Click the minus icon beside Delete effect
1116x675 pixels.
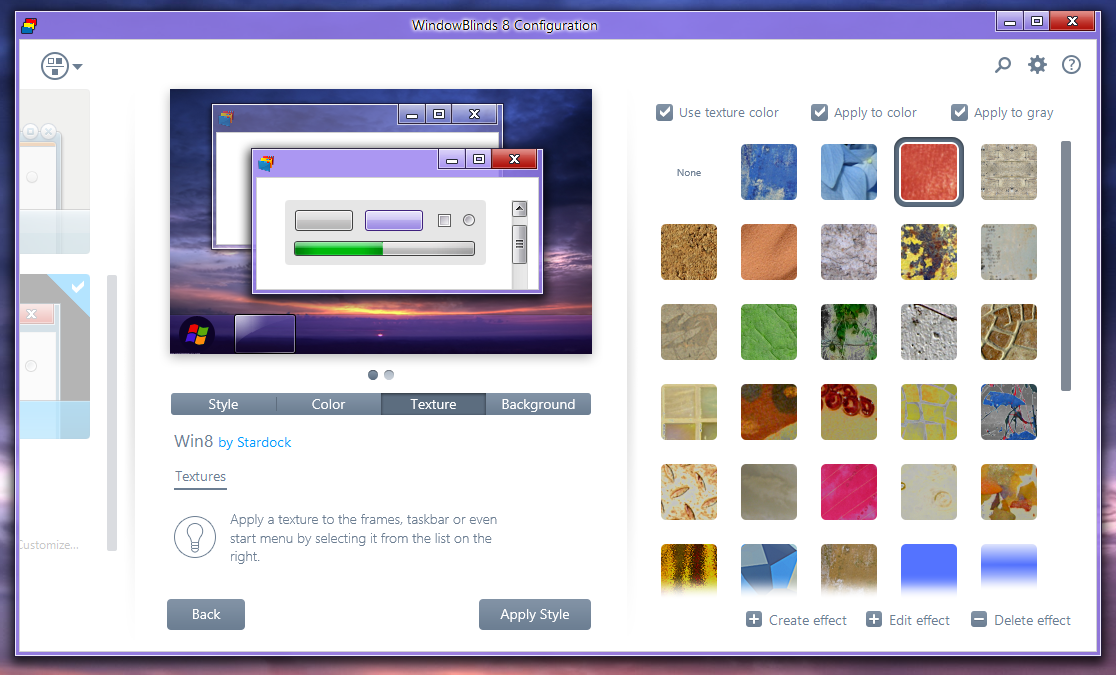point(979,619)
